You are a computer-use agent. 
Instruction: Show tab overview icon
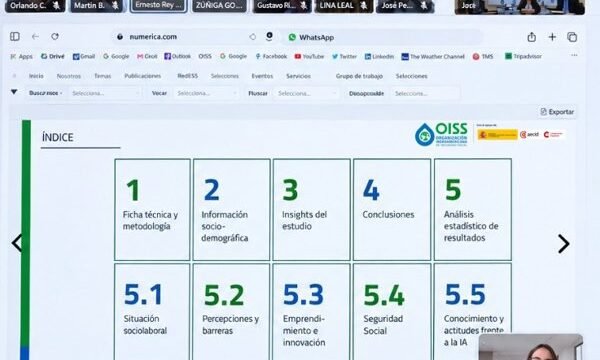click(572, 37)
